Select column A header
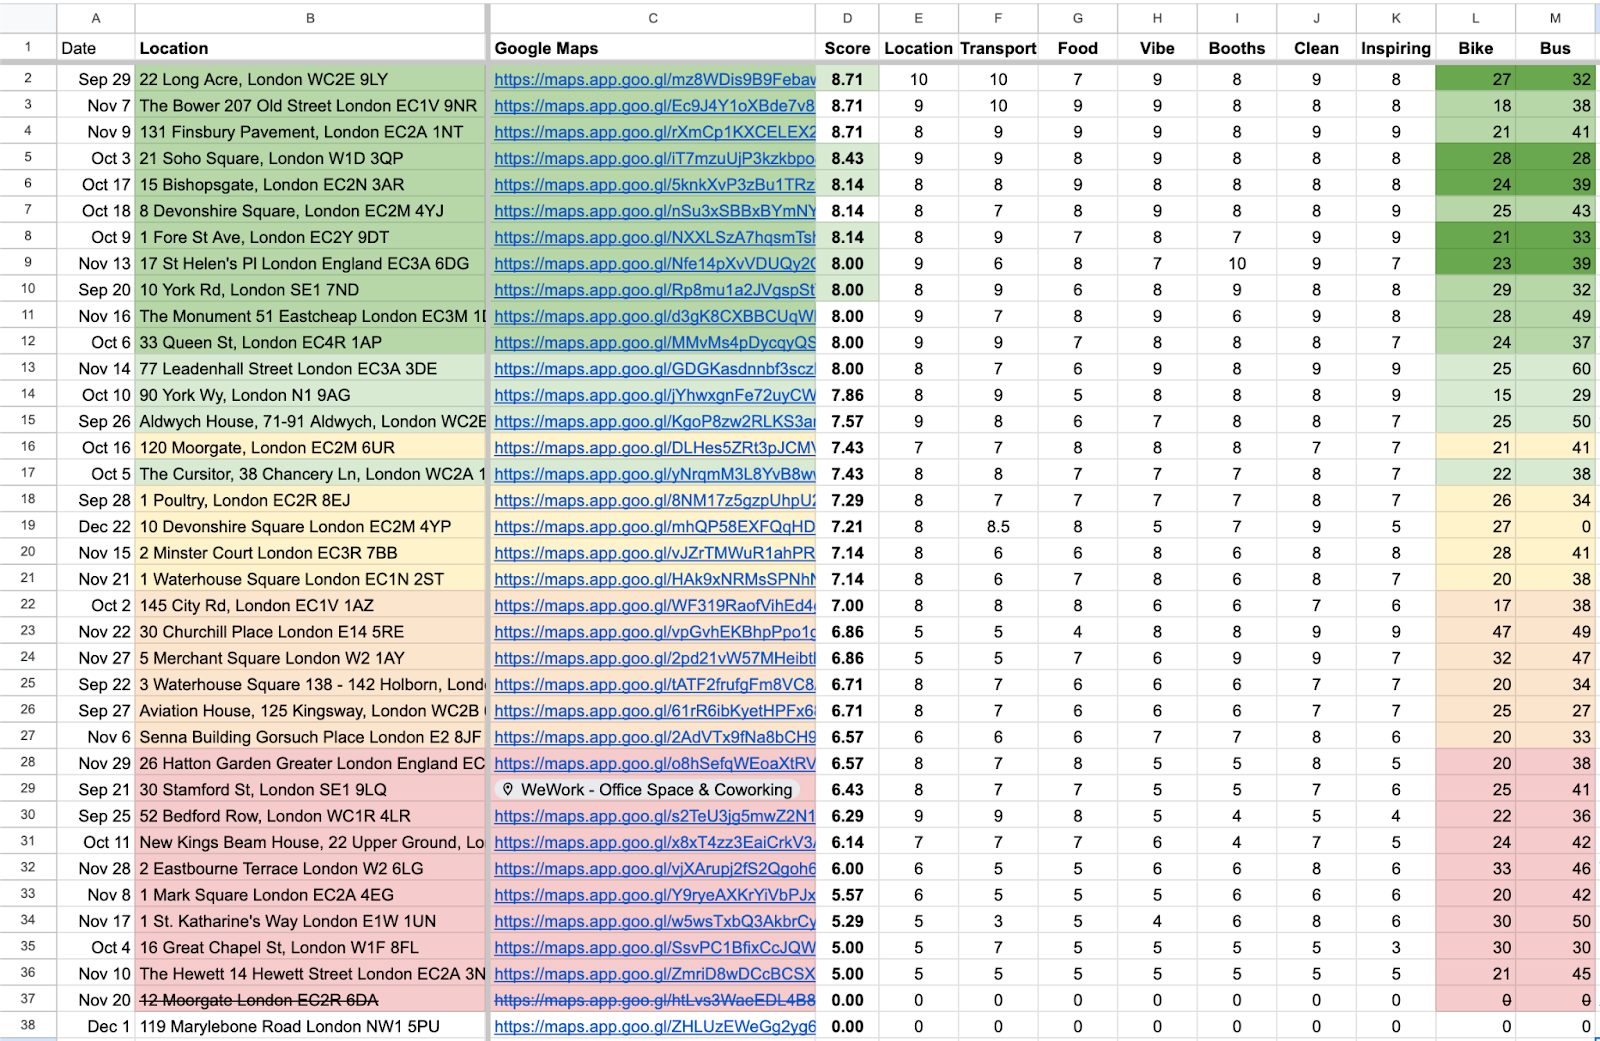 coord(96,18)
